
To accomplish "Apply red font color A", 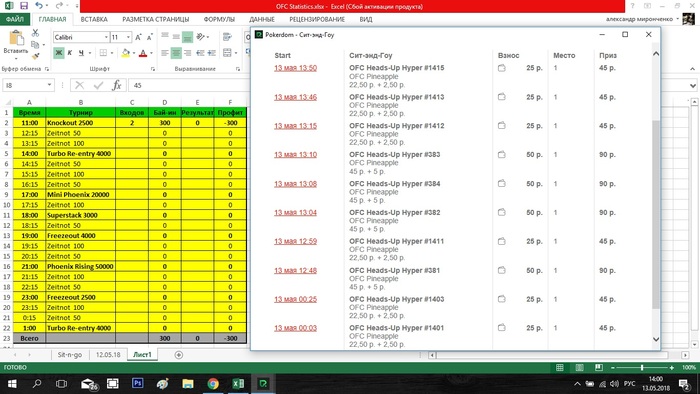I will (143, 53).
